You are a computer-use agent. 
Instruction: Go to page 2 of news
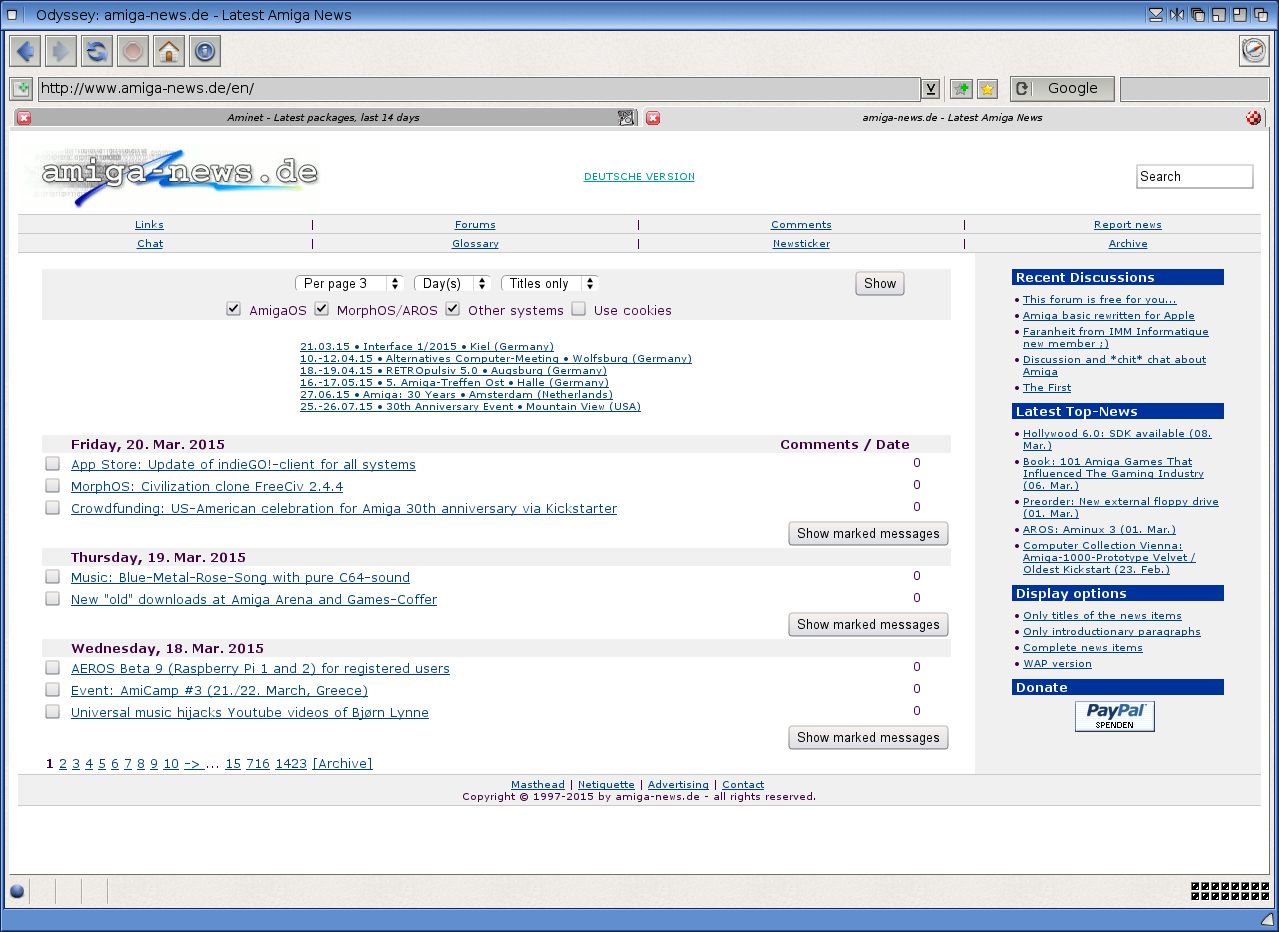(x=63, y=764)
